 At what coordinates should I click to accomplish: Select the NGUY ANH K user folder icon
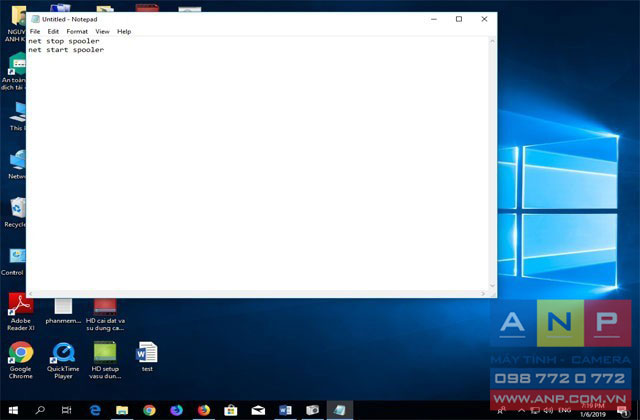16,24
